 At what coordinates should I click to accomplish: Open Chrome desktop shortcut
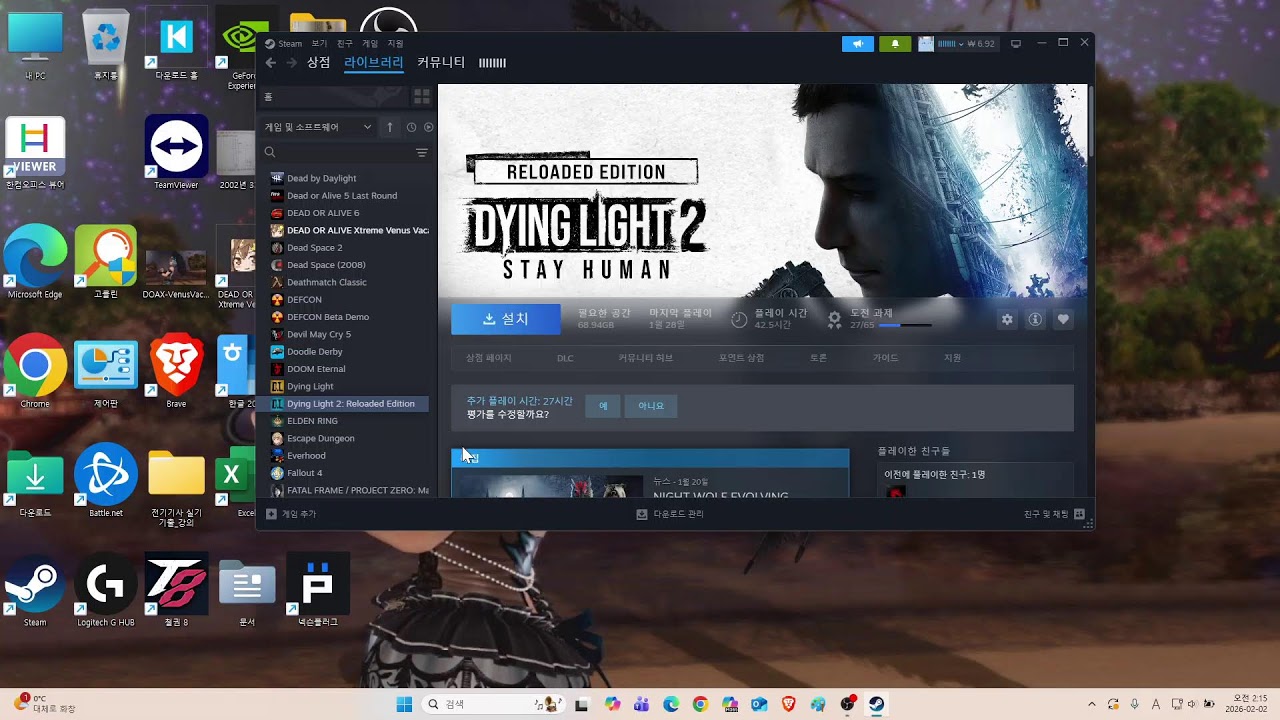coord(35,371)
